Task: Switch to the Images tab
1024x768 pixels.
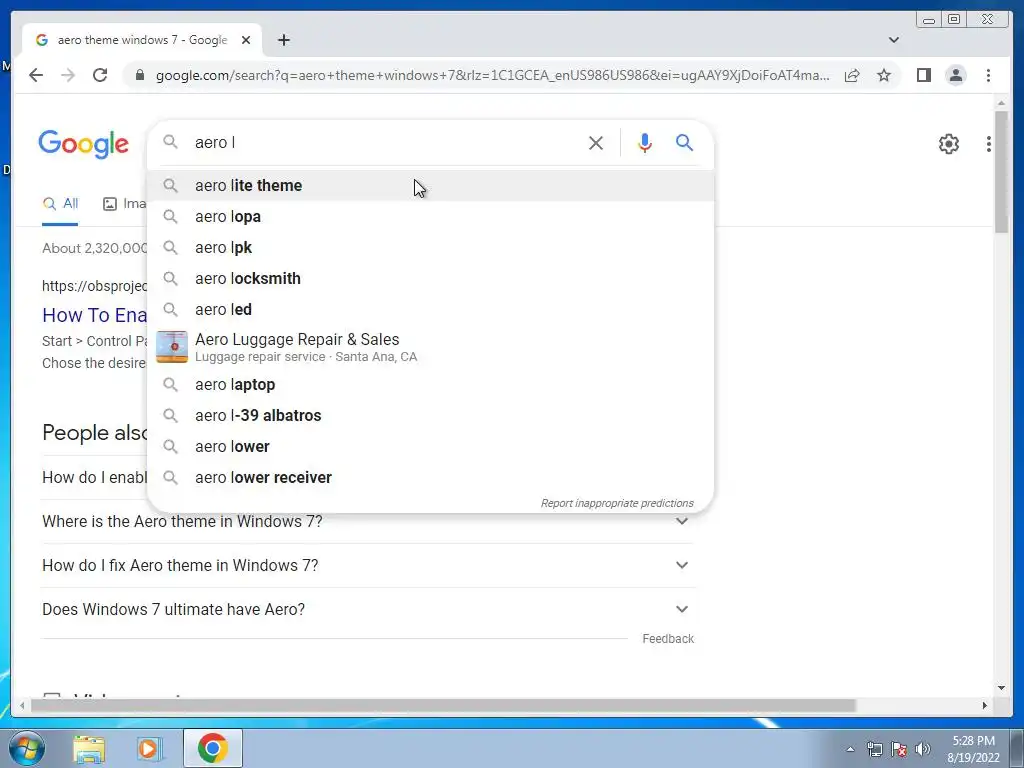Action: point(125,204)
